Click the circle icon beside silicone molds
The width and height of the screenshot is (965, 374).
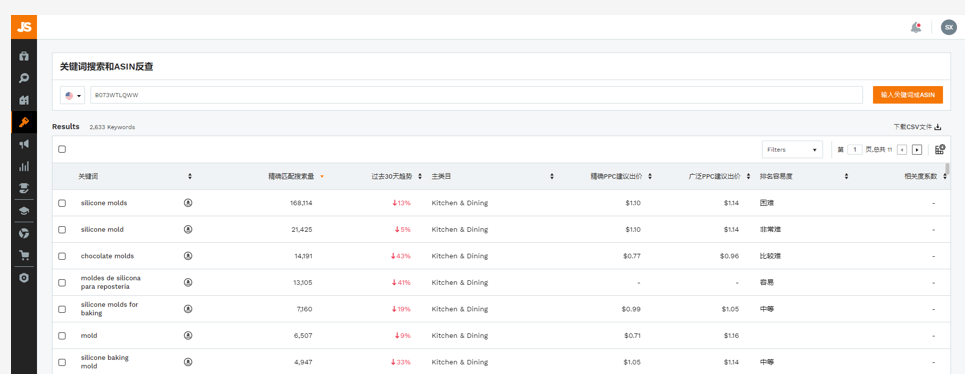(x=188, y=202)
